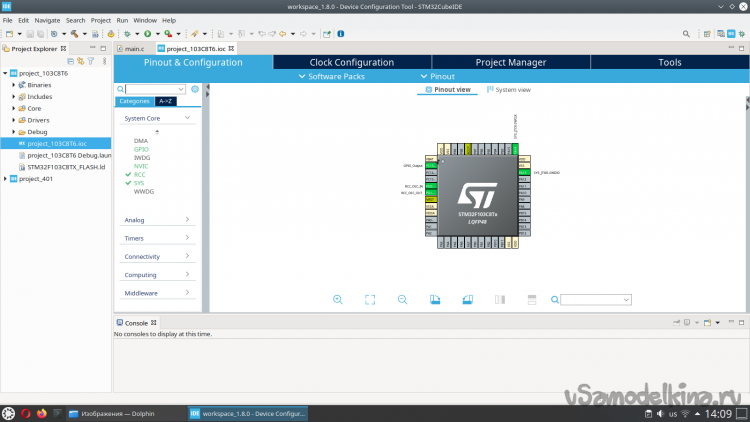Click the Build hammer icon
Screen dimensions: 750x422
coord(75,33)
